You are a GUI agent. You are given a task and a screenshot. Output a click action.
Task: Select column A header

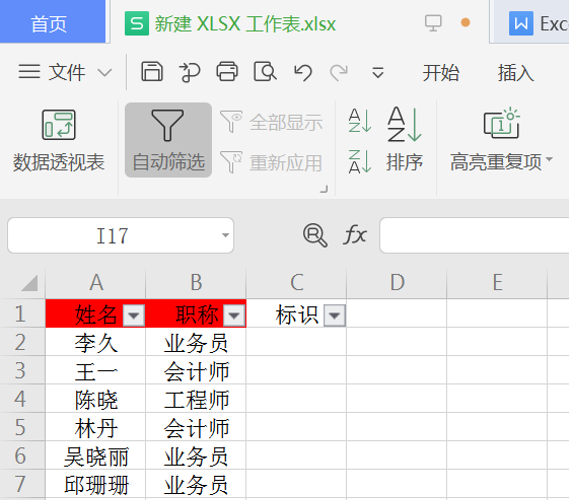(x=96, y=283)
